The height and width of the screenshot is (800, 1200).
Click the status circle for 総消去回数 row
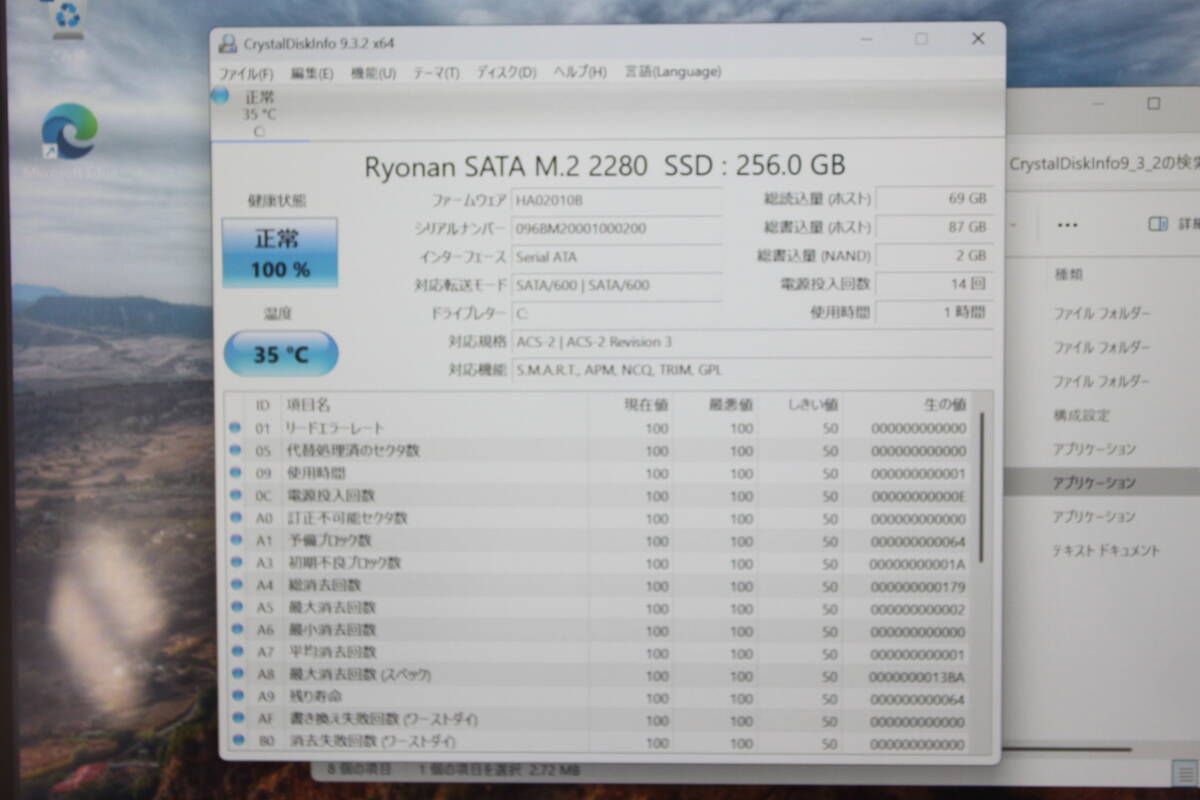coord(235,585)
